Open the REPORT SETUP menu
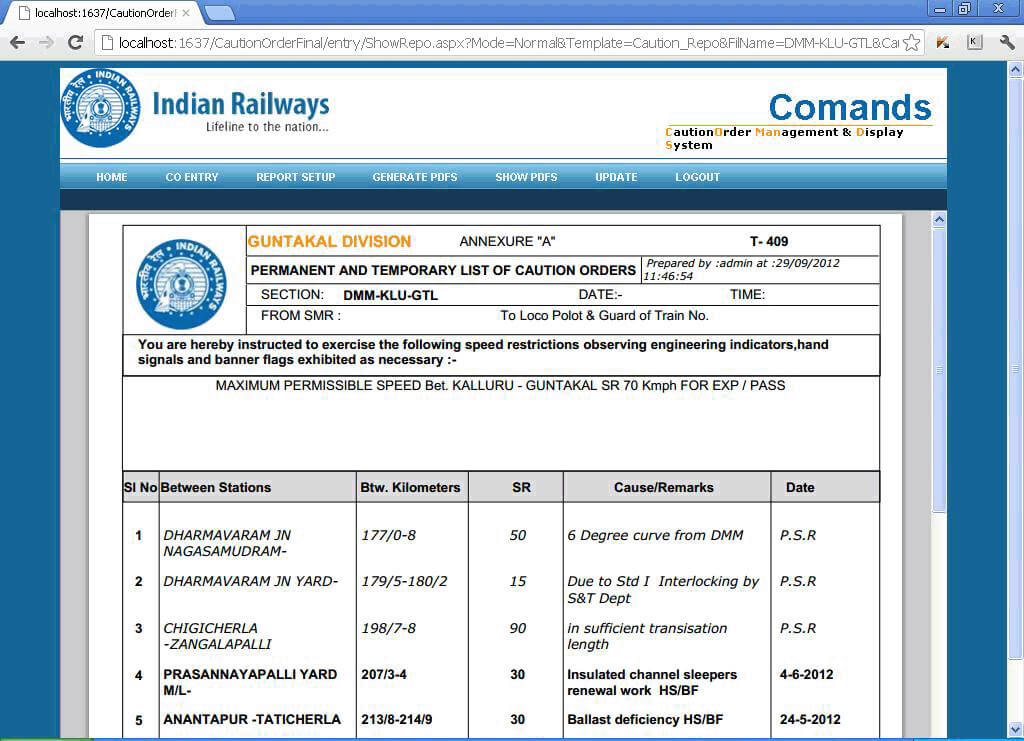This screenshot has width=1024, height=741. pos(296,177)
